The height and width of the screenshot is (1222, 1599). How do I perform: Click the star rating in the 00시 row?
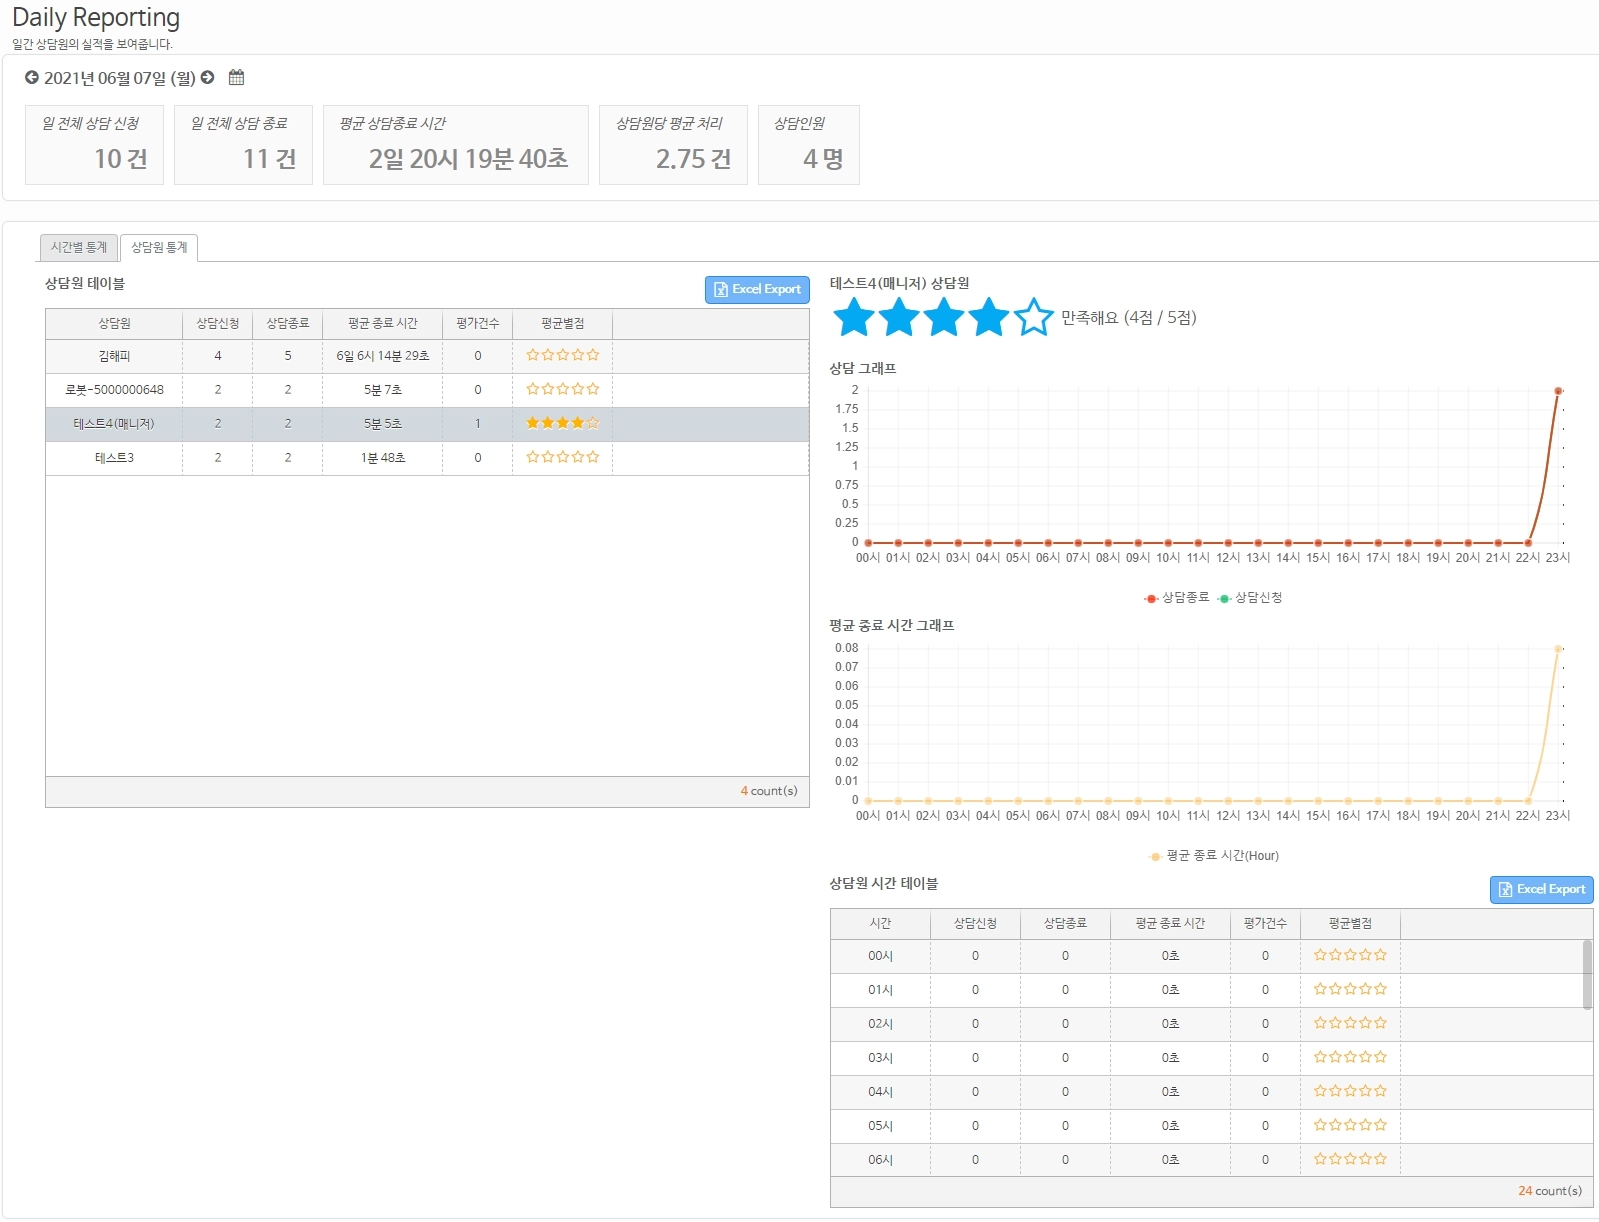[1350, 955]
